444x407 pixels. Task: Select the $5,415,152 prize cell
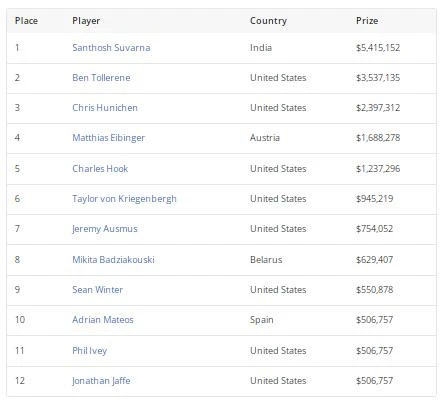(378, 48)
